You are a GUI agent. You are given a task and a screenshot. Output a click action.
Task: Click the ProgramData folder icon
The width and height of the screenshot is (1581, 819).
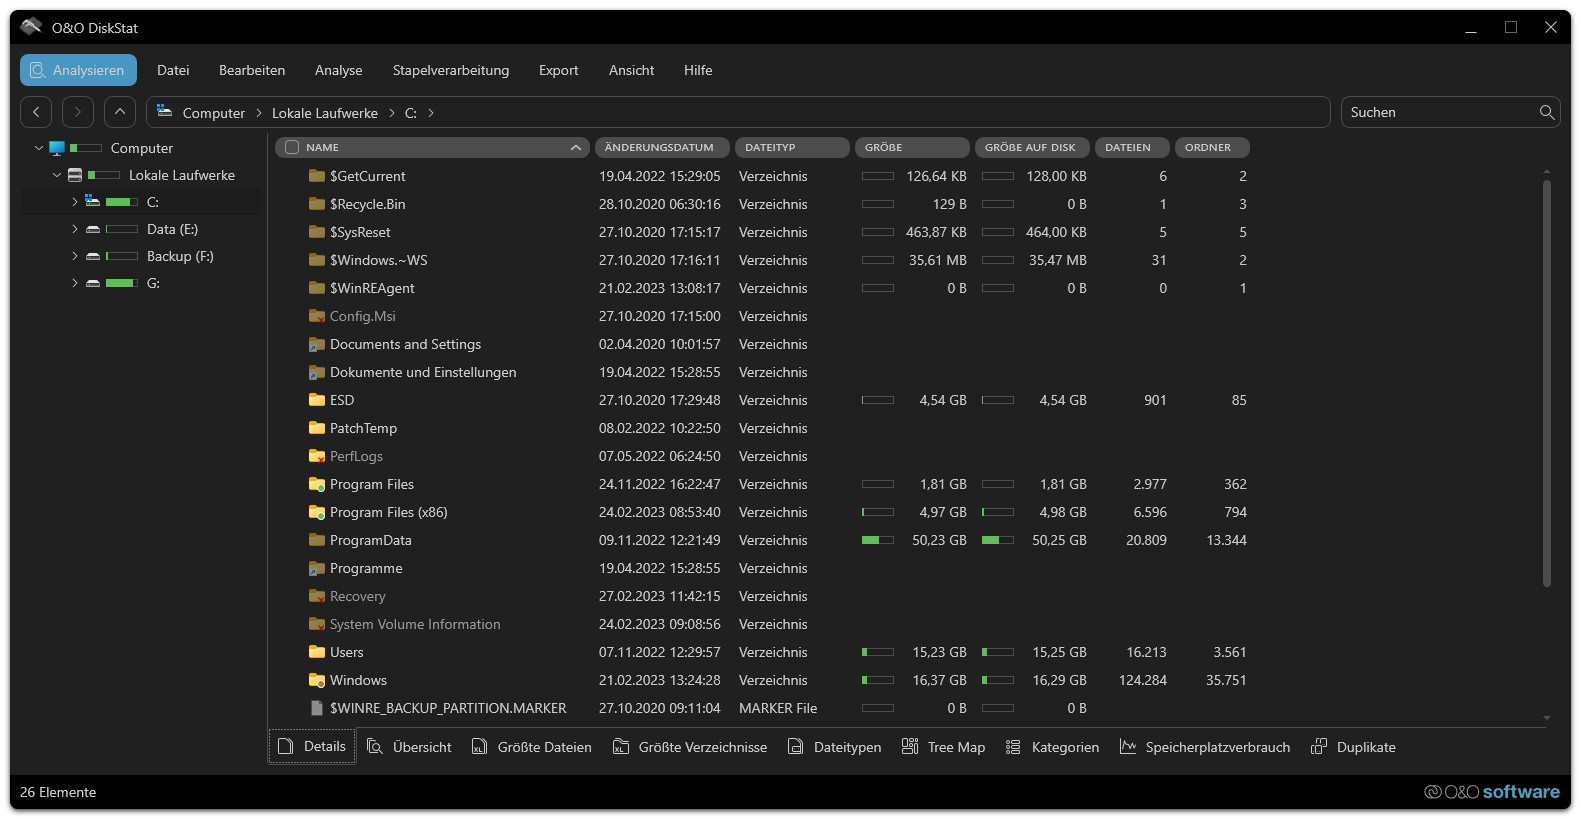[x=317, y=540]
